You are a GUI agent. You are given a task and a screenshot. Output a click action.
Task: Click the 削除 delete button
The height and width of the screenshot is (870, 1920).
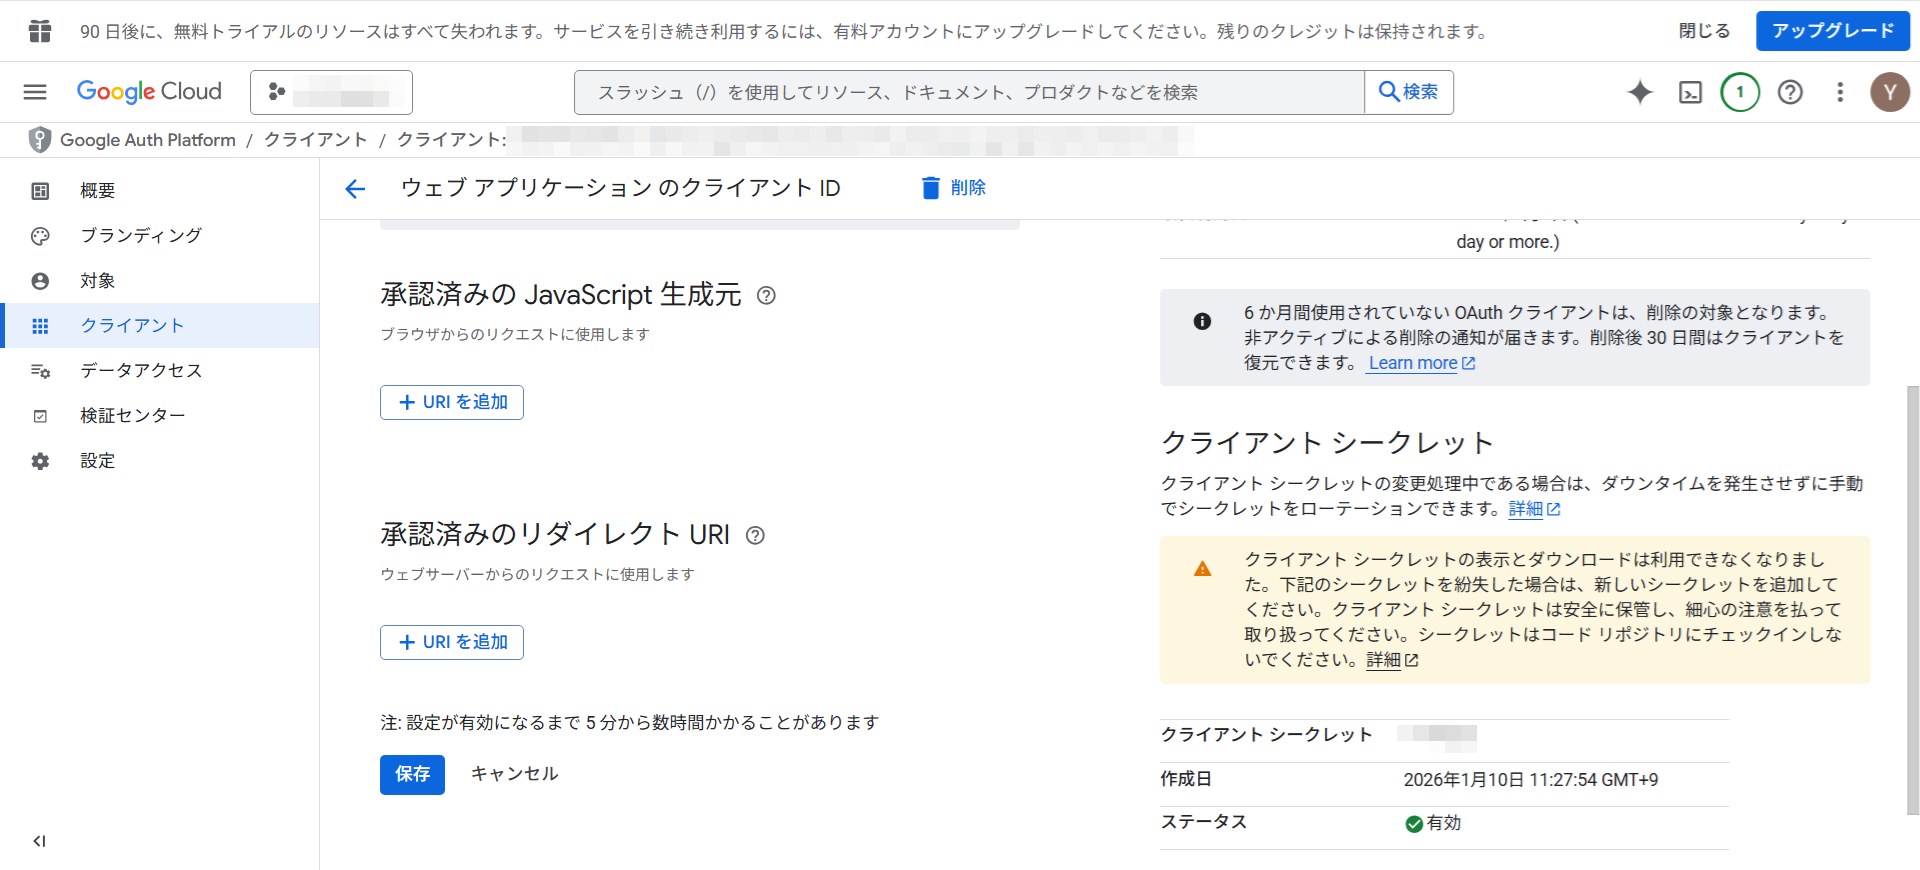(x=954, y=188)
